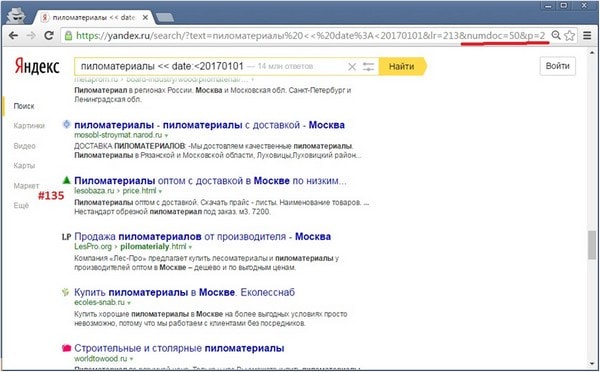Open Продажа пиломатериалов от производителя link
600x372 pixels.
(x=202, y=237)
